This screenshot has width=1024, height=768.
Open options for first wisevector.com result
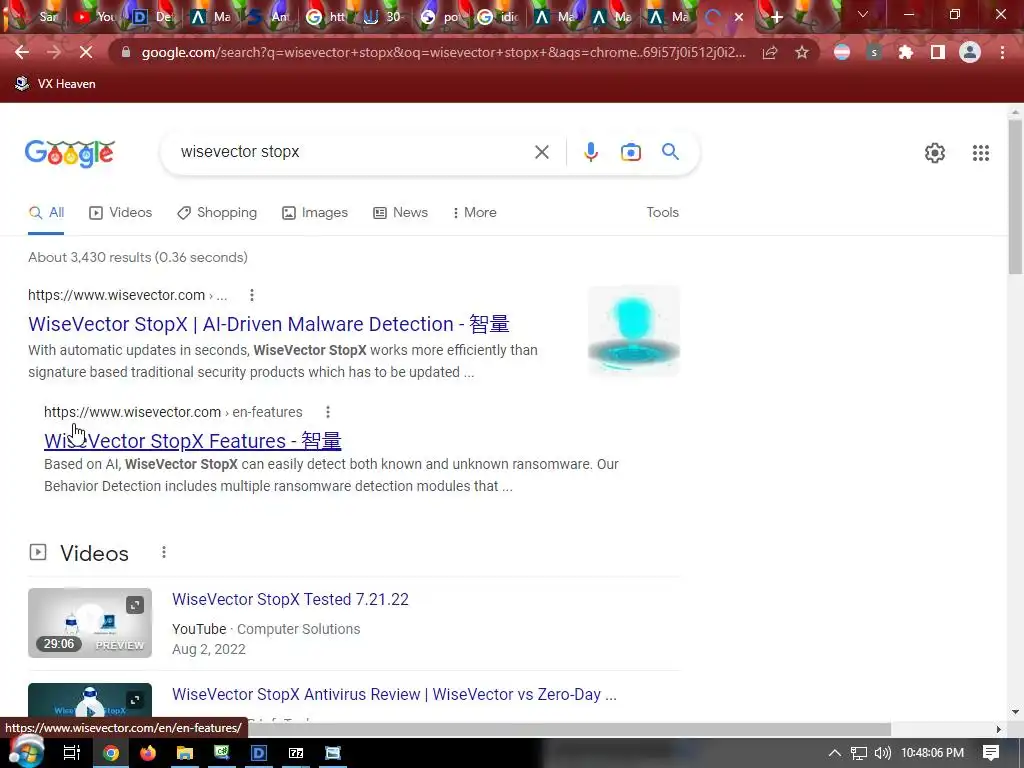point(251,295)
